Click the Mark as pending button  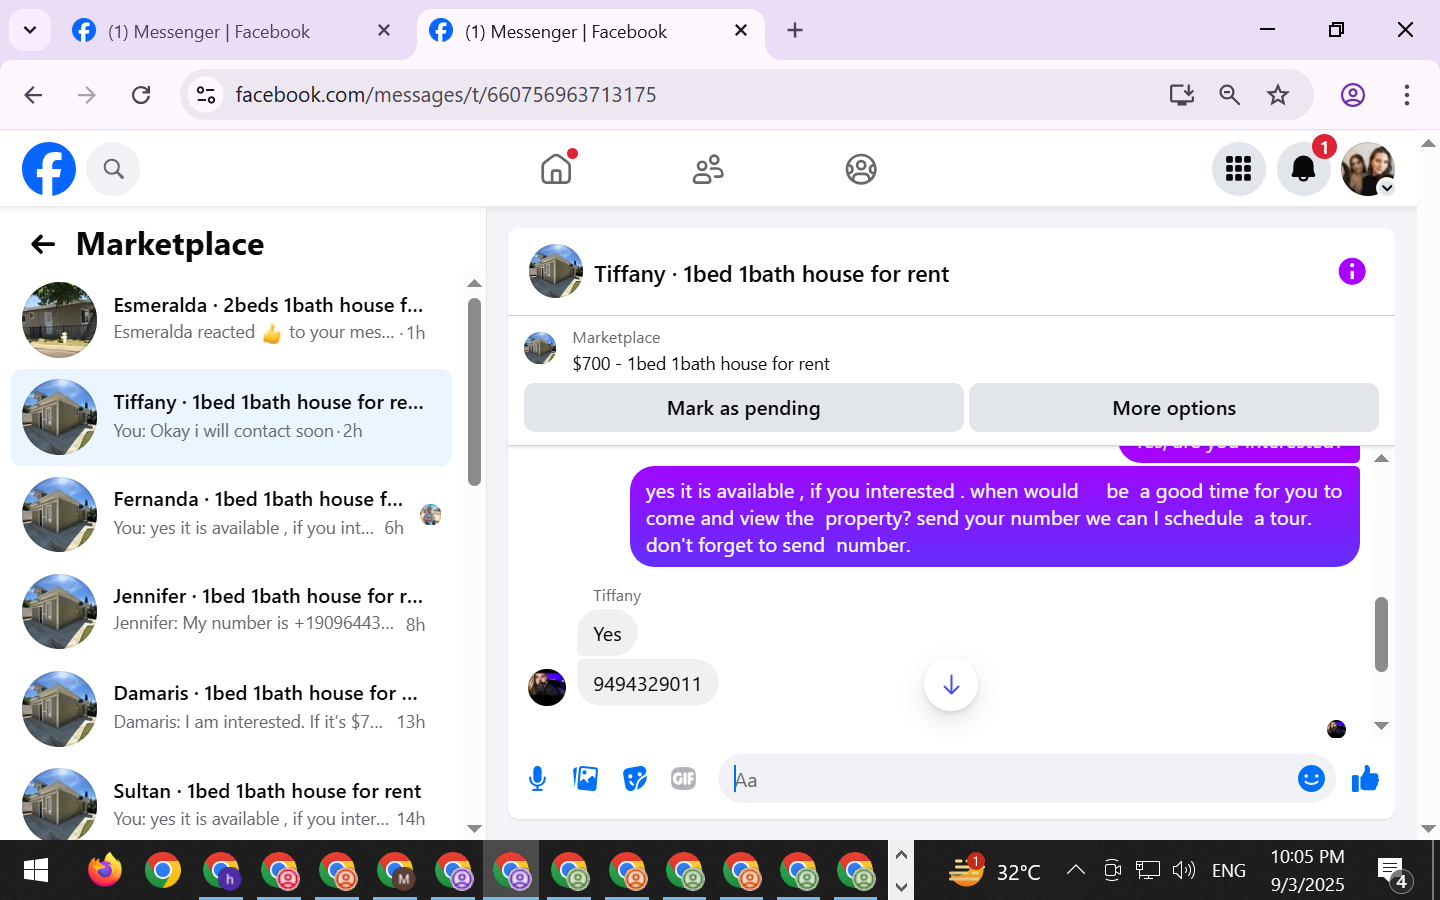tap(743, 408)
